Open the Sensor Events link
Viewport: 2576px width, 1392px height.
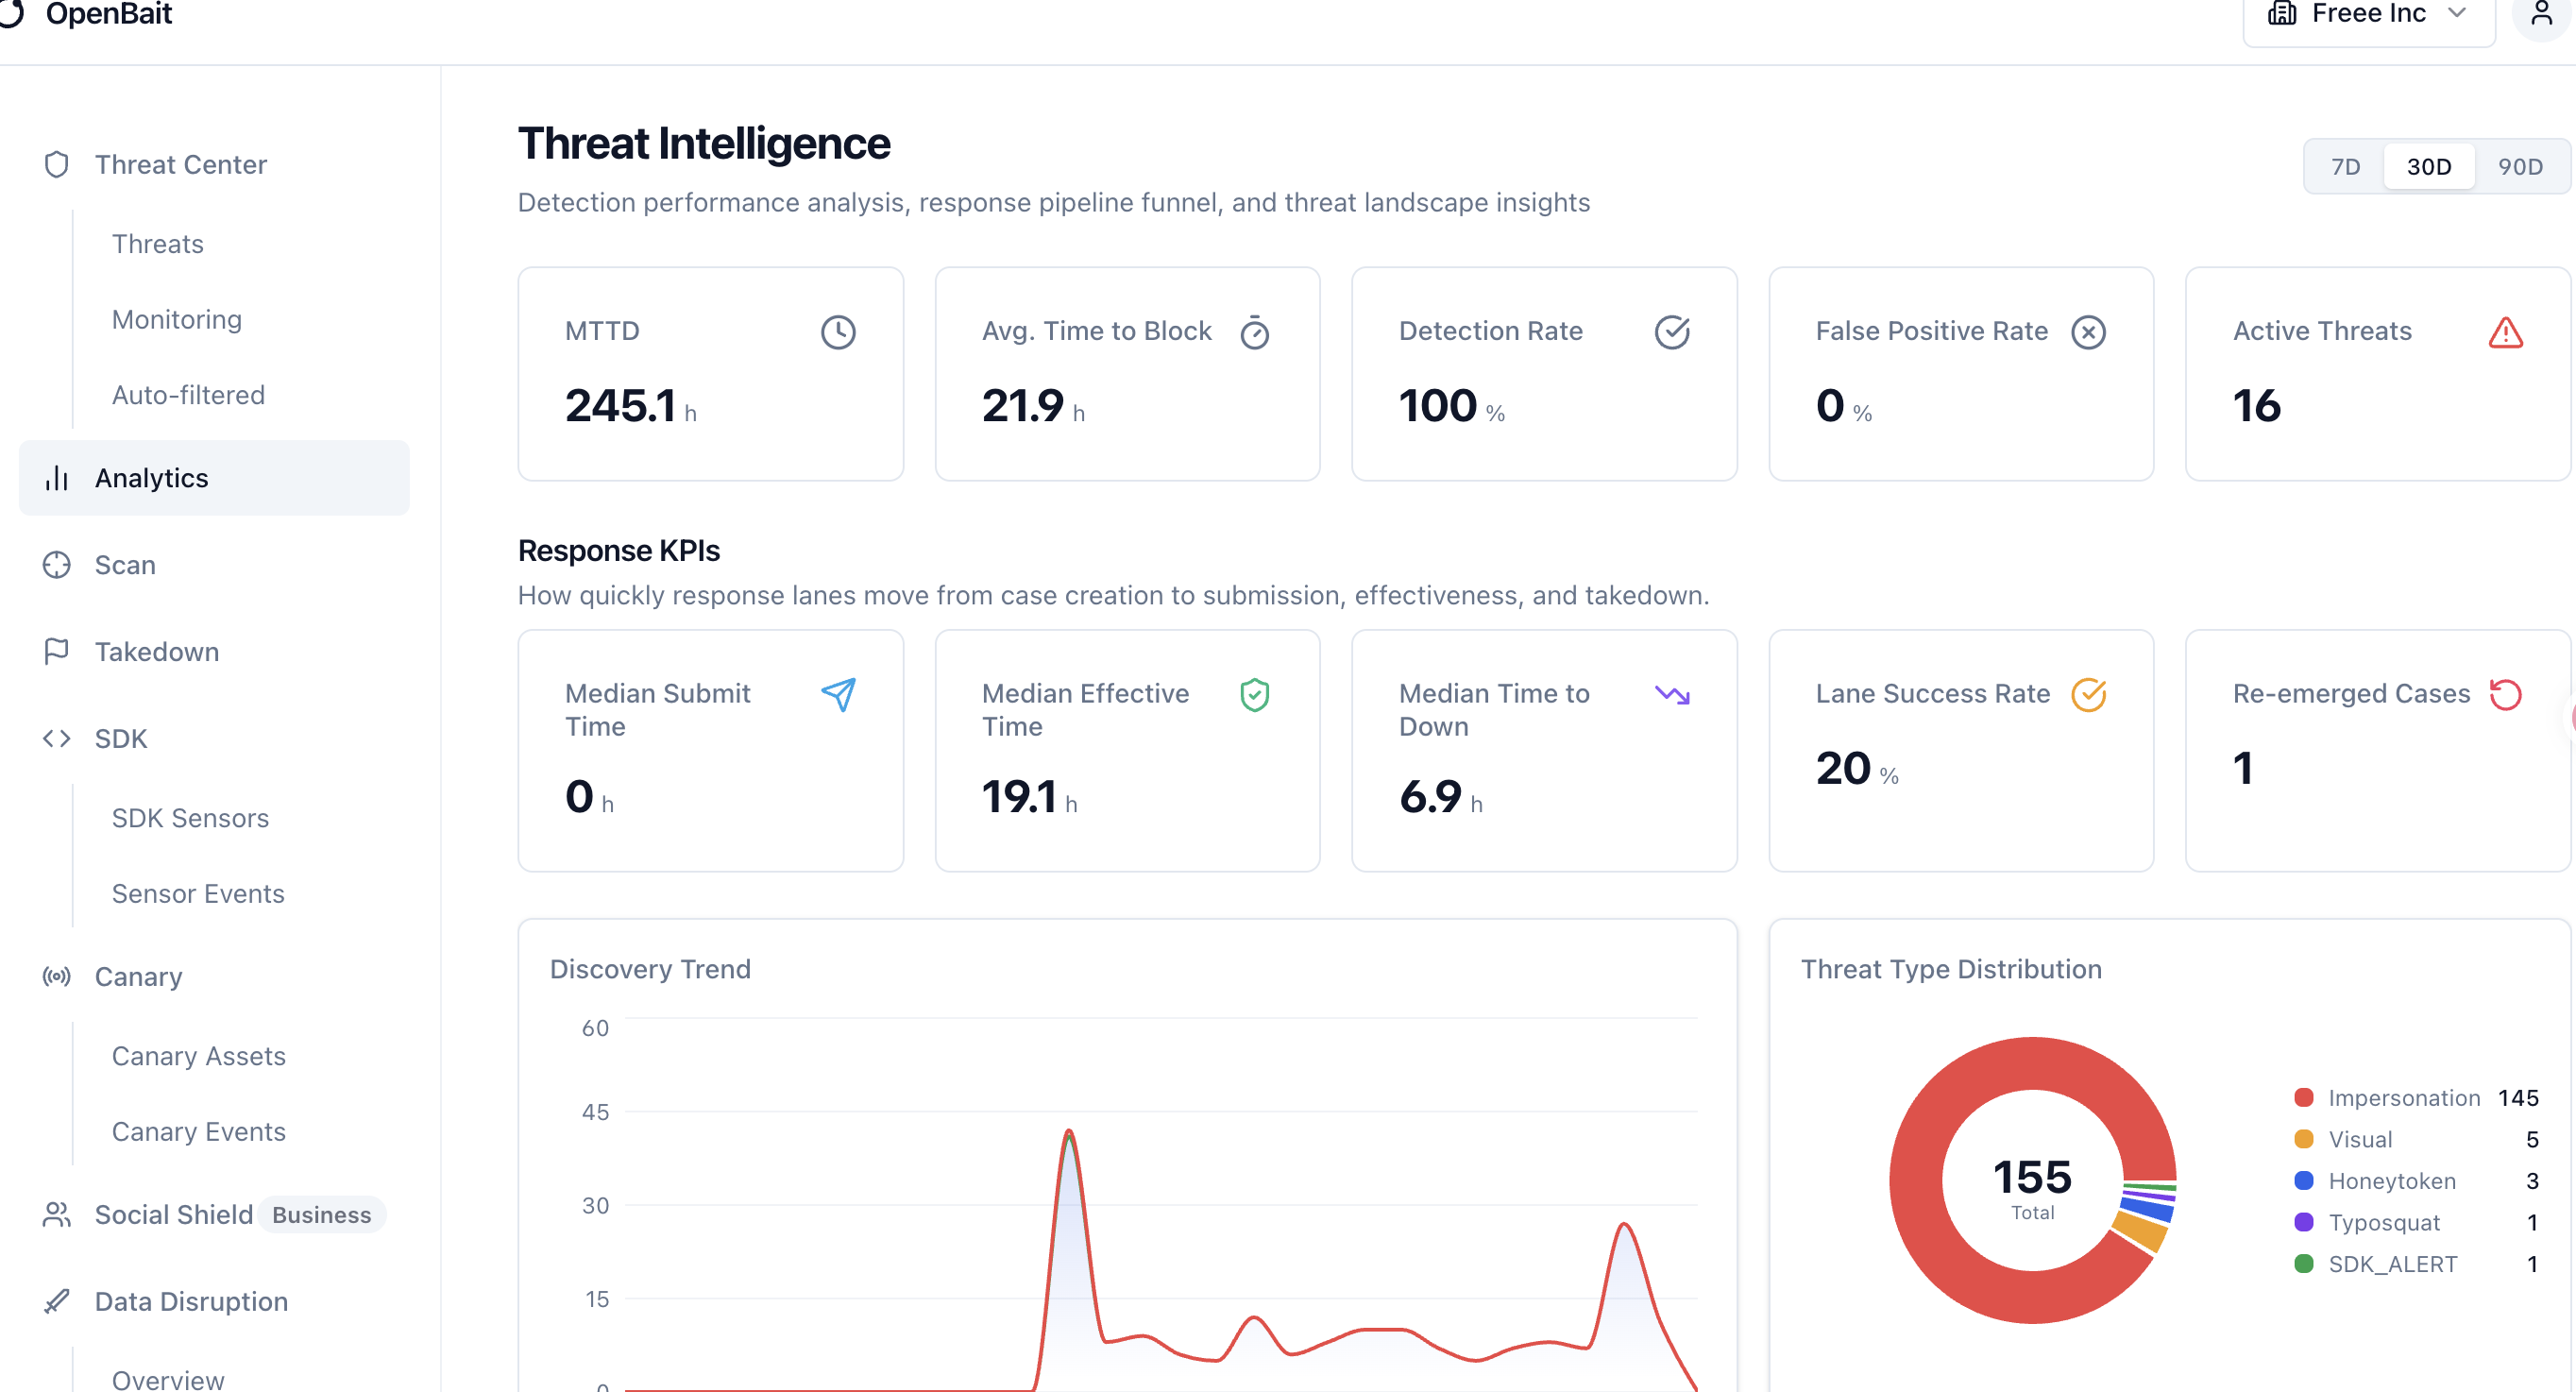[x=198, y=894]
